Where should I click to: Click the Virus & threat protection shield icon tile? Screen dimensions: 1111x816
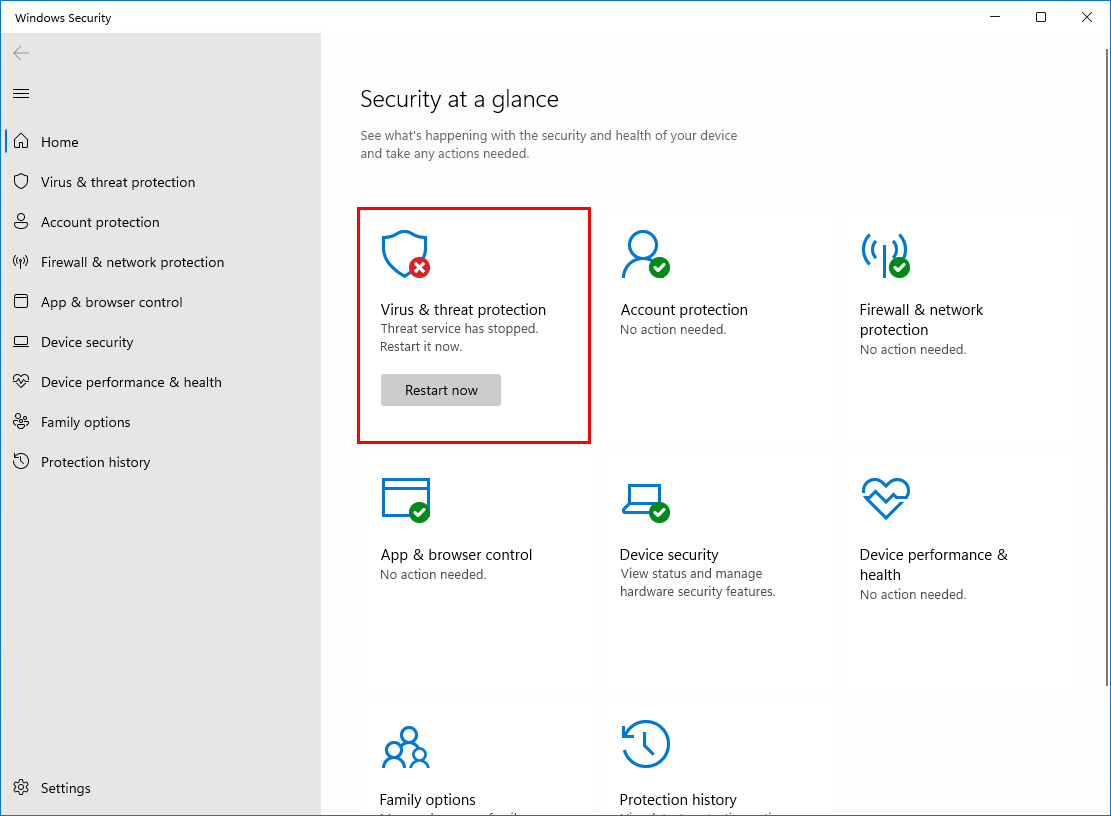click(x=405, y=254)
